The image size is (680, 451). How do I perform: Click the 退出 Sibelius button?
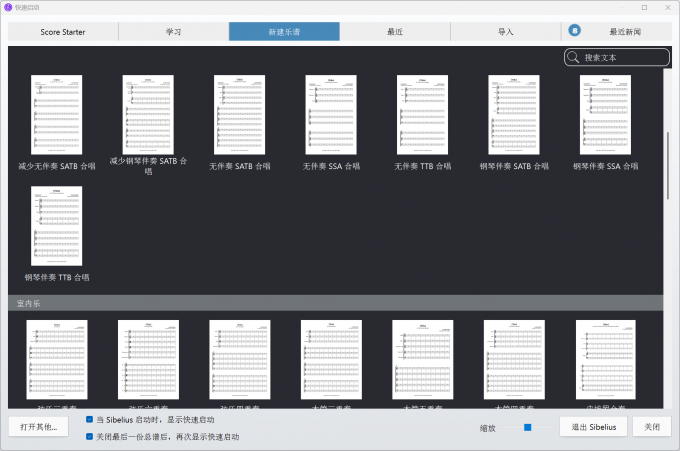pos(594,427)
